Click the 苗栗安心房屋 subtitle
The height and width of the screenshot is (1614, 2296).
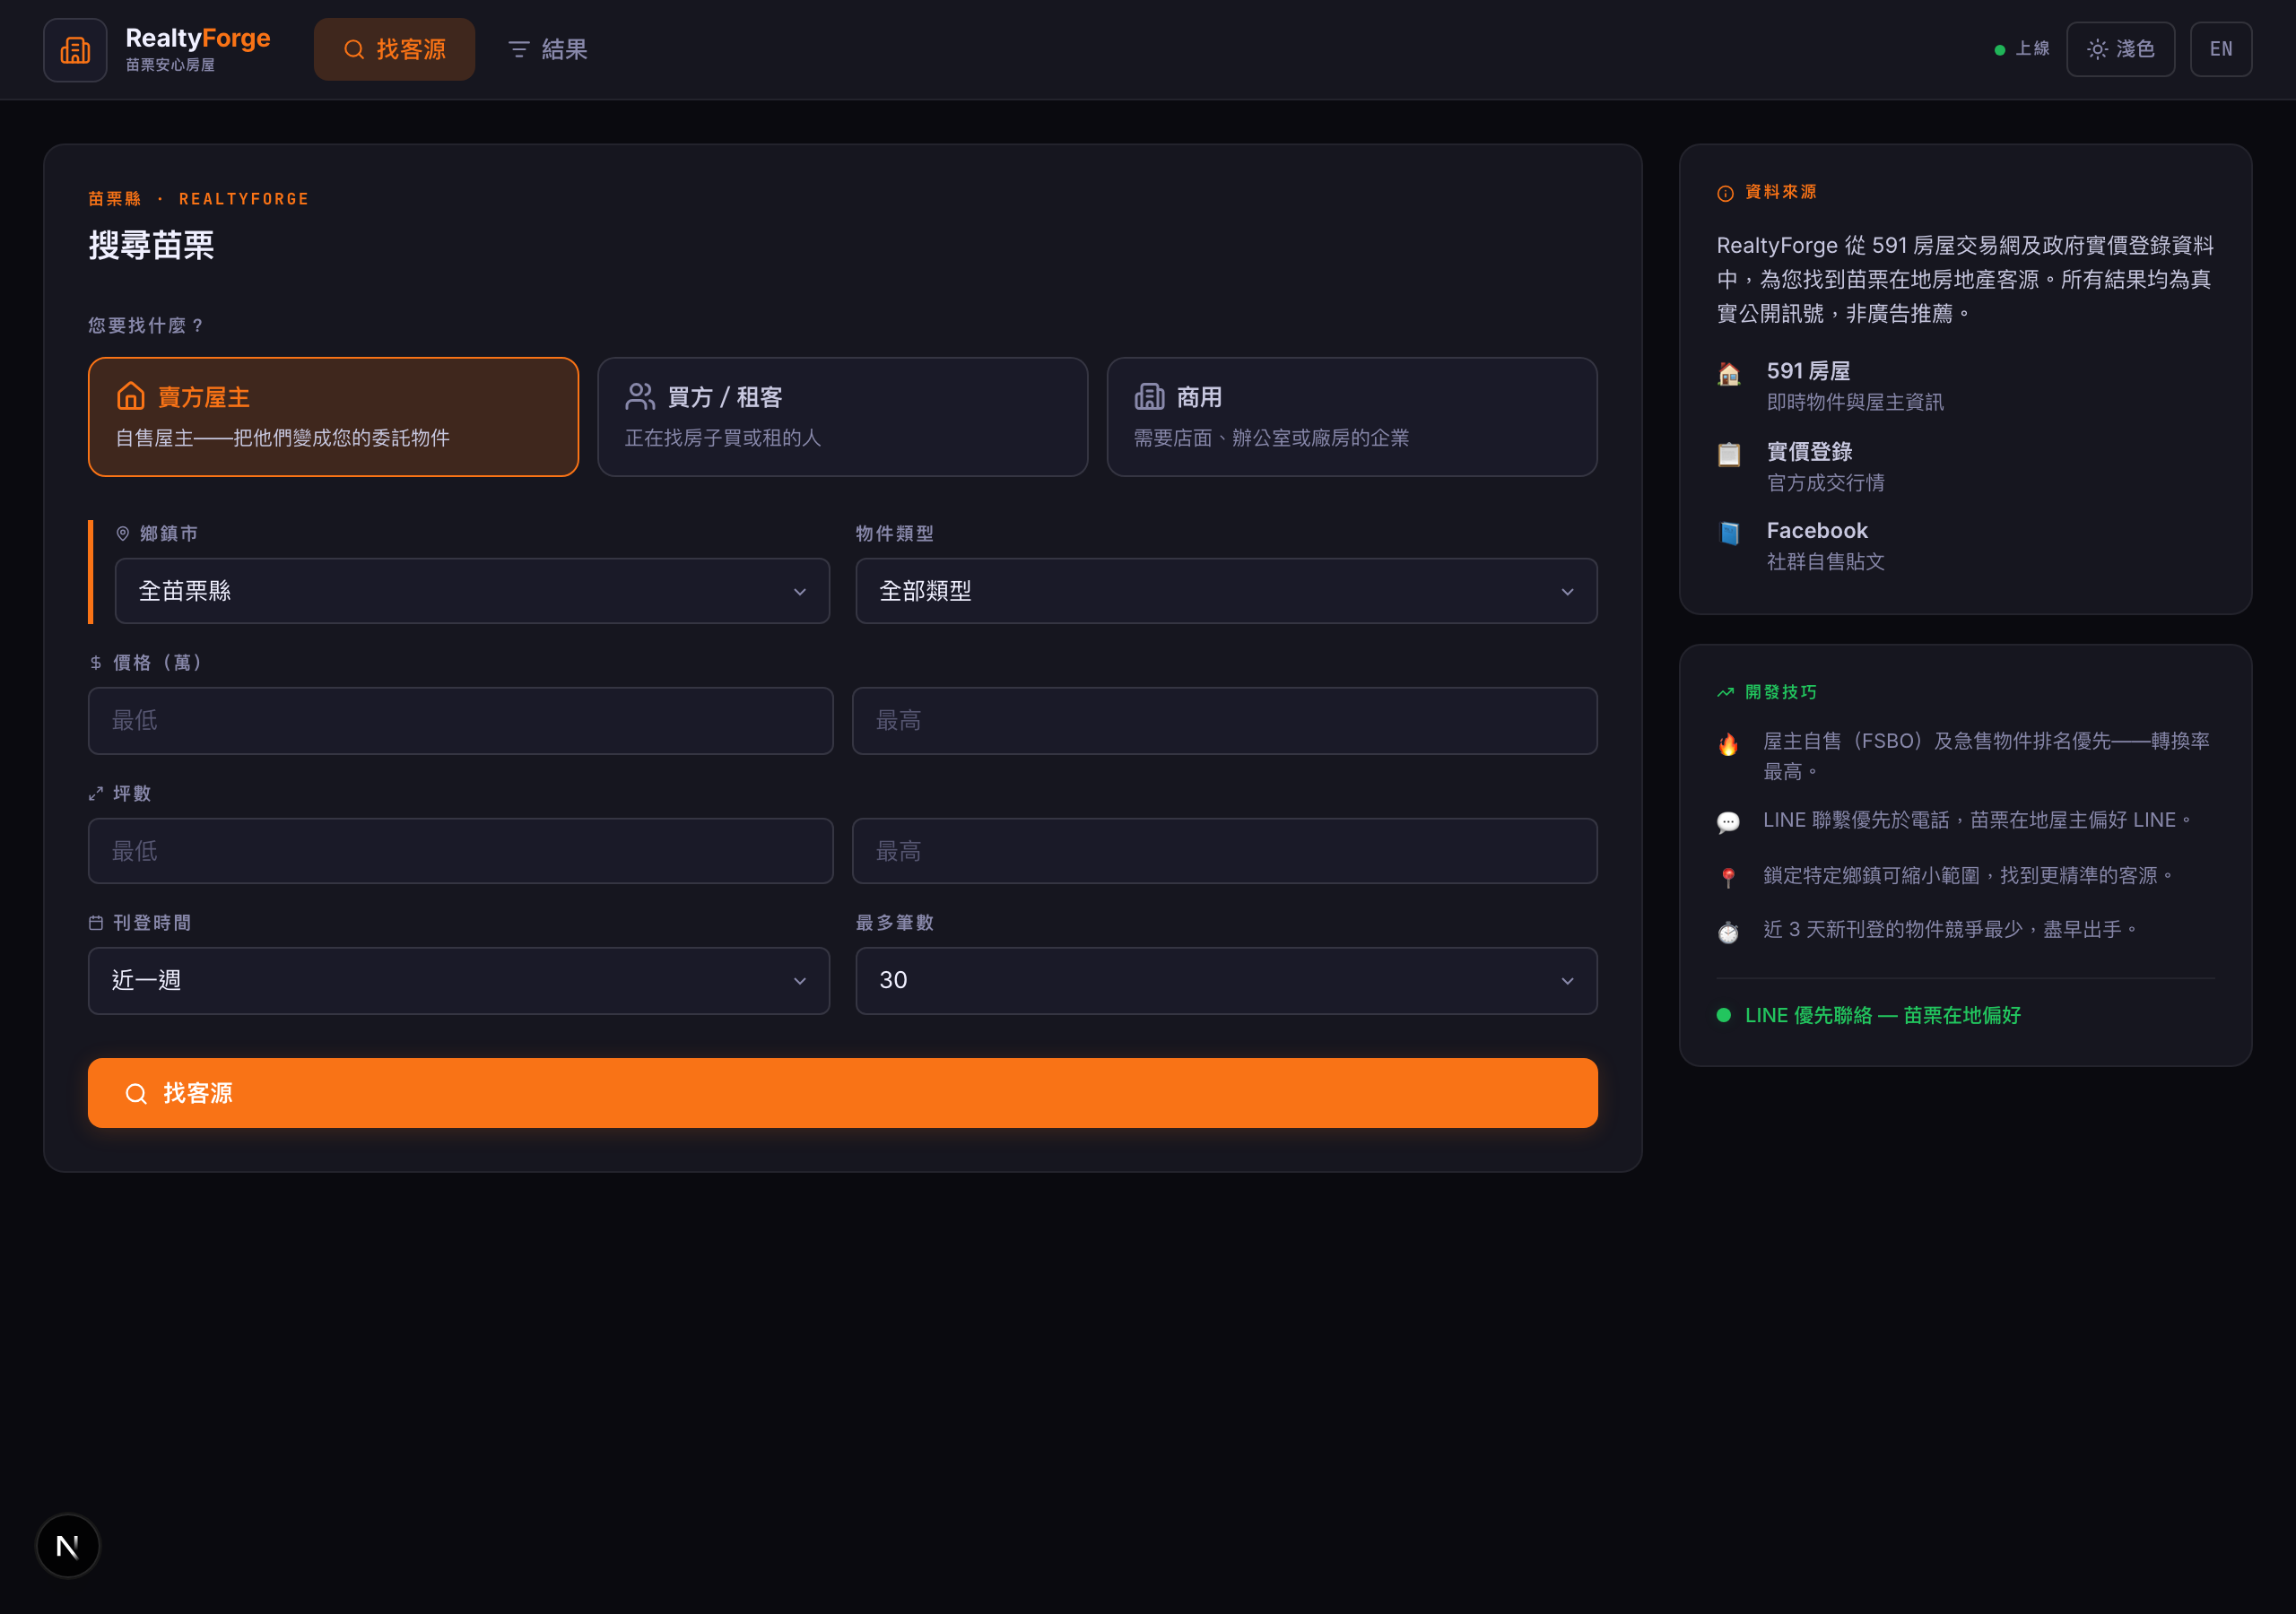coord(170,65)
